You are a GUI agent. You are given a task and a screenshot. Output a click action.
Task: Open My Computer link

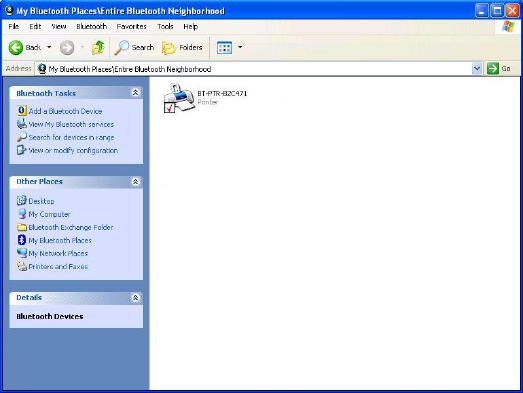tap(49, 214)
